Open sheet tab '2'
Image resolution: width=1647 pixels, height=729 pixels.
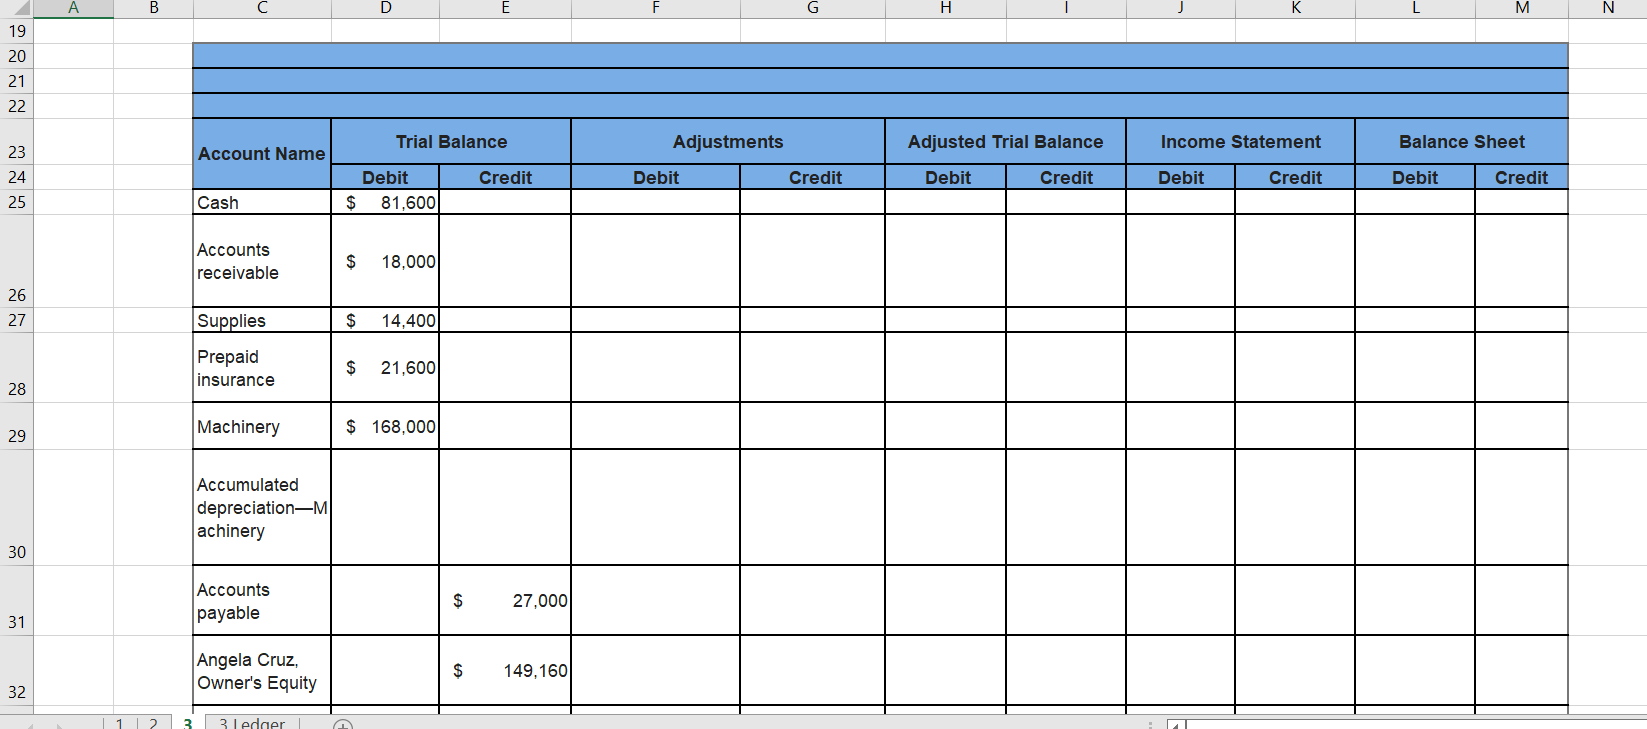[153, 723]
